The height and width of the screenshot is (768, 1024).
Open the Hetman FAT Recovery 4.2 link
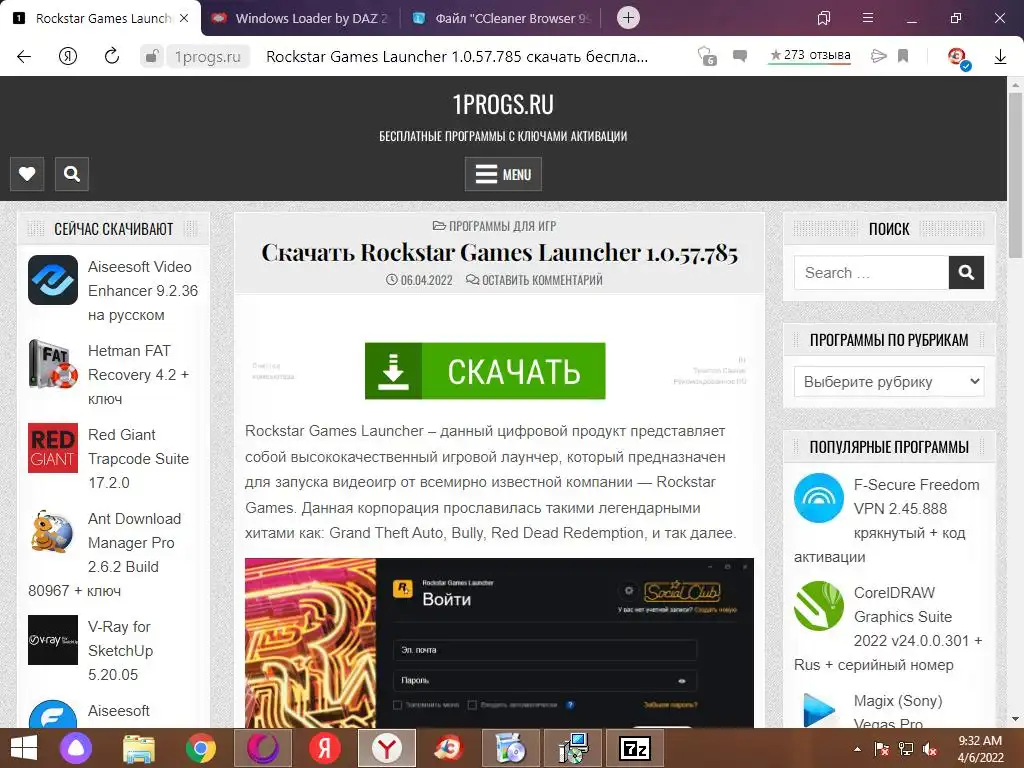tap(138, 375)
